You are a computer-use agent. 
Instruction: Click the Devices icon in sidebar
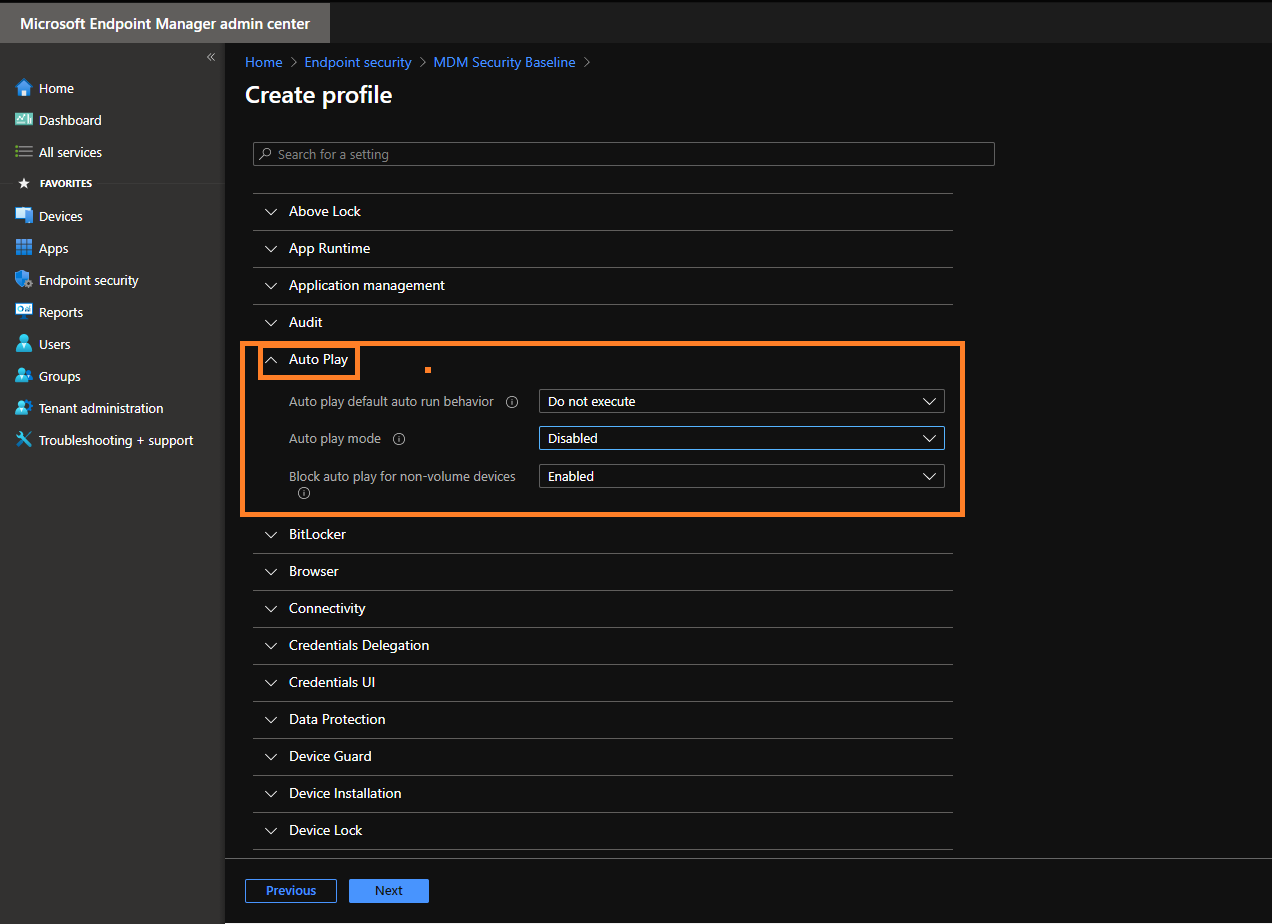tap(24, 216)
